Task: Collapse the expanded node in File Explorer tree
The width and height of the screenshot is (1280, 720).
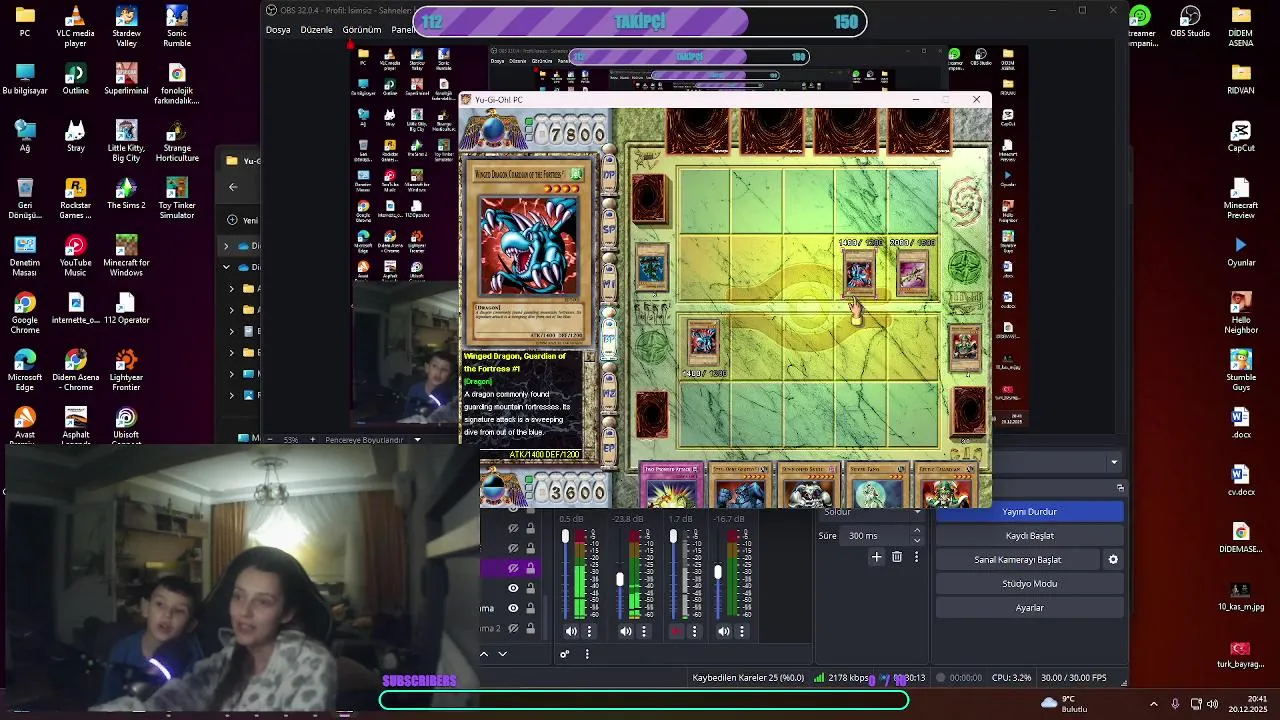Action: pos(226,267)
